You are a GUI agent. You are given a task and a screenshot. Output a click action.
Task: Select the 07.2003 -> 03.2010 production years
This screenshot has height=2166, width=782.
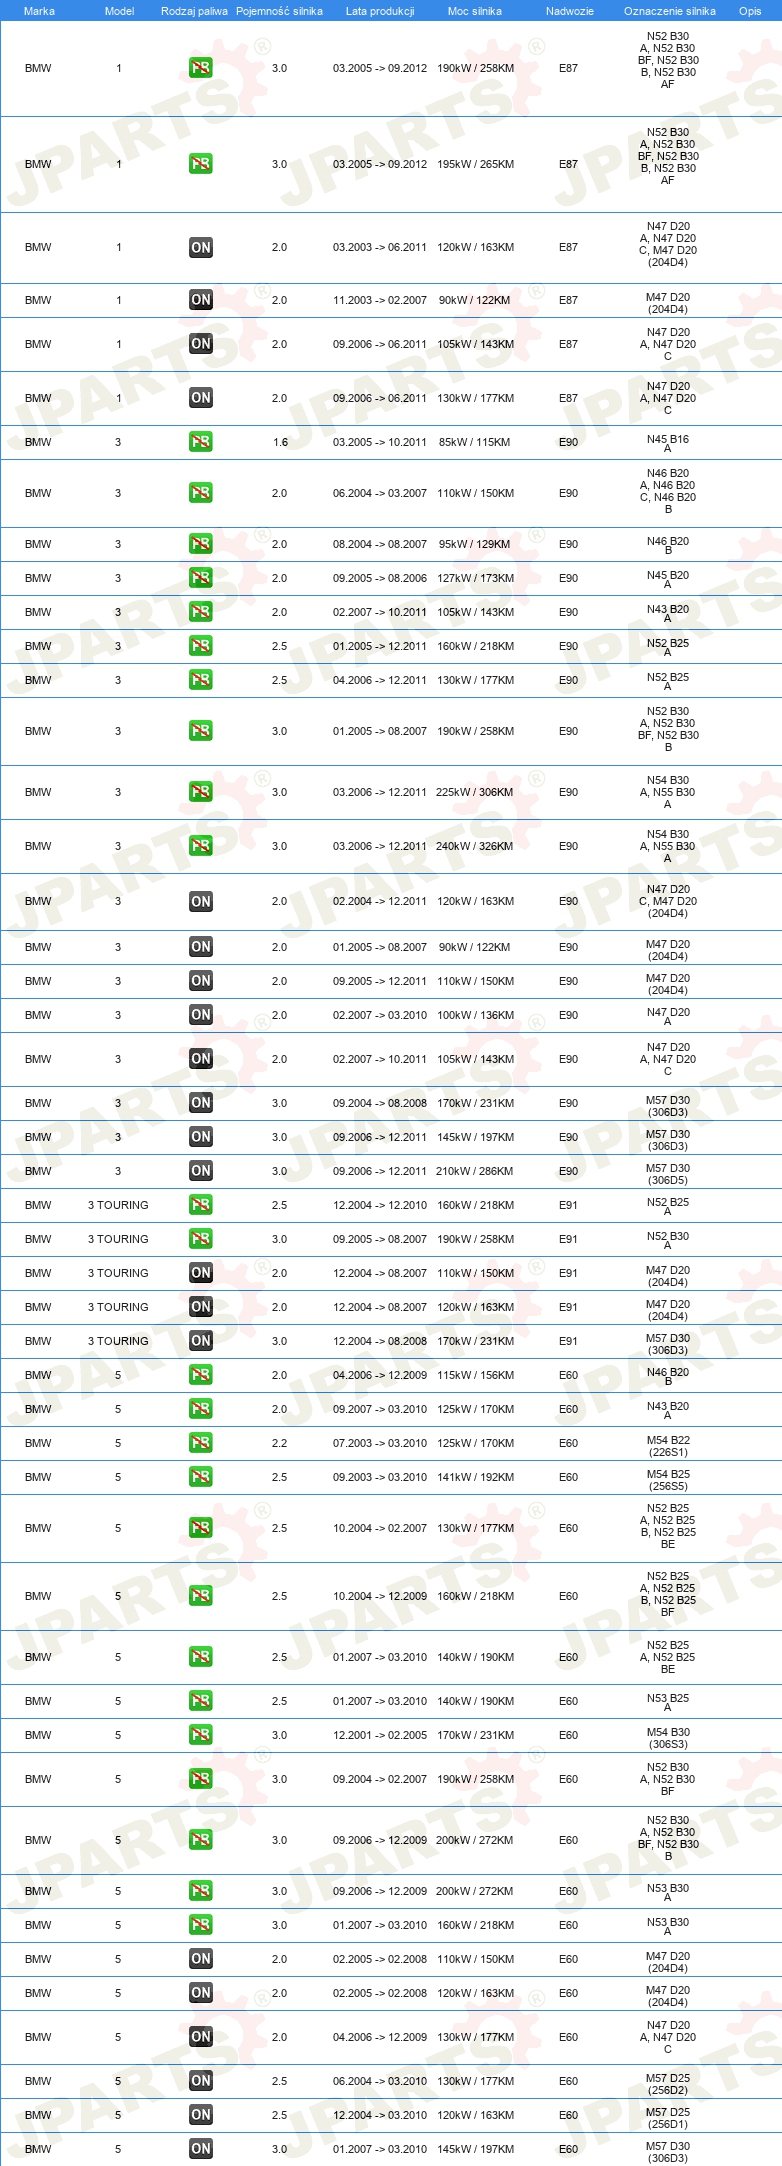tap(380, 1443)
